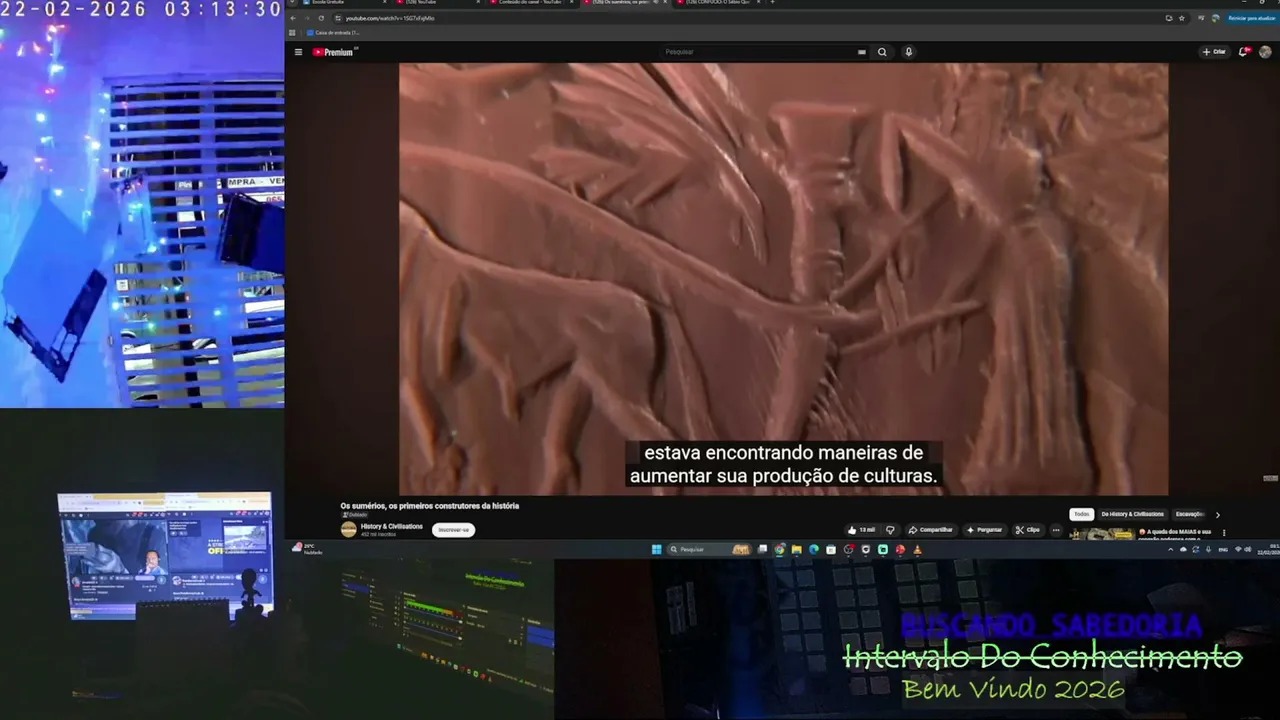This screenshot has width=1280, height=720.
Task: Click the video player to pause
Action: pyautogui.click(x=783, y=279)
